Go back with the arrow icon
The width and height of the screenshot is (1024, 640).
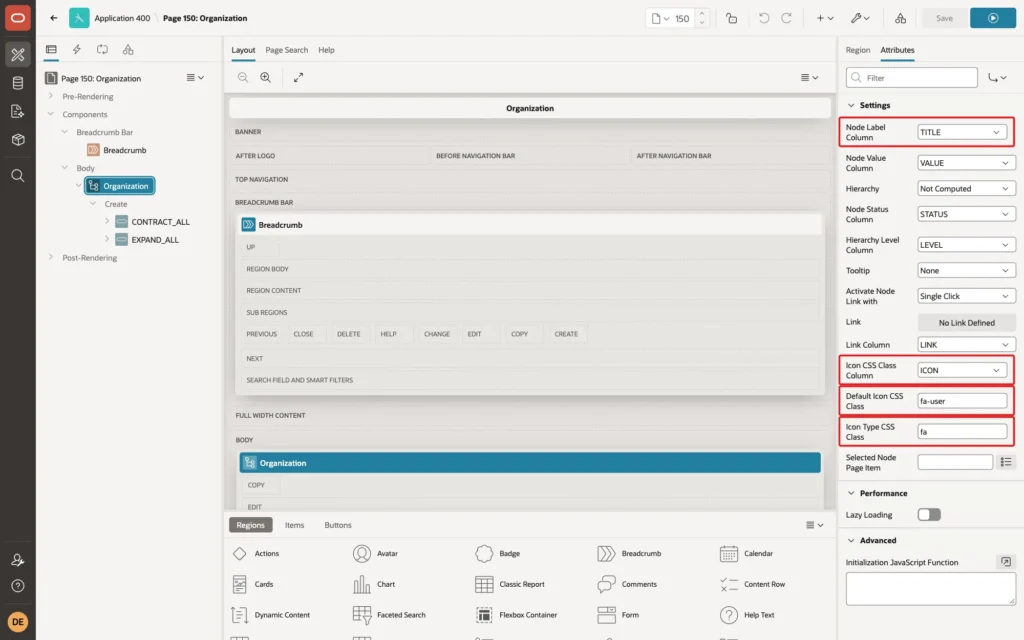tap(54, 18)
